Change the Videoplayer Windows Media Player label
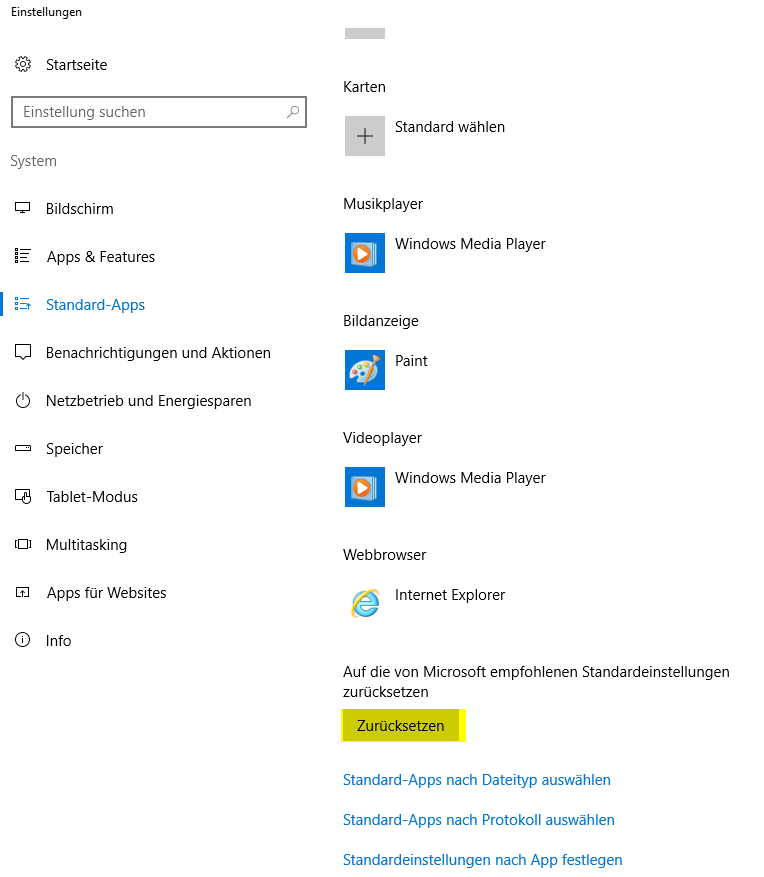The height and width of the screenshot is (877, 764). (470, 478)
